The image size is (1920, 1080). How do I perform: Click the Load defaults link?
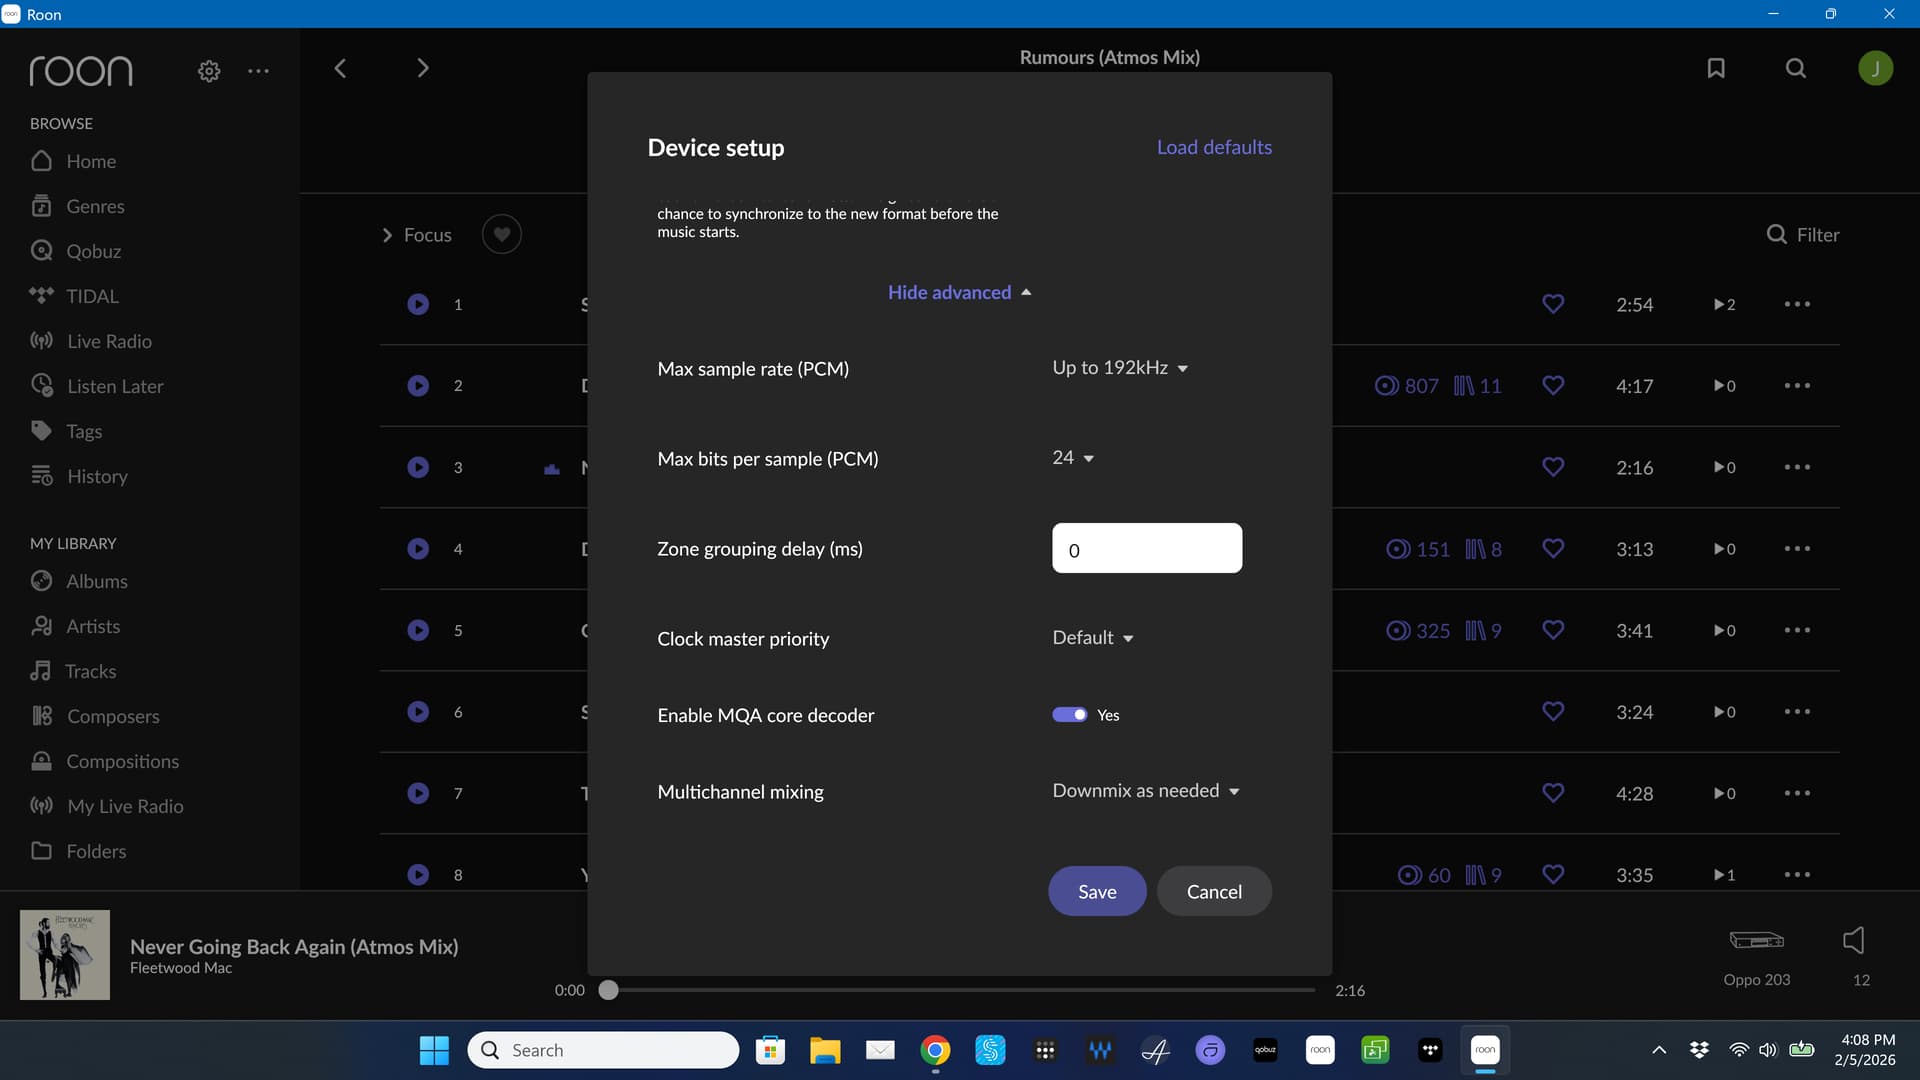pyautogui.click(x=1214, y=147)
